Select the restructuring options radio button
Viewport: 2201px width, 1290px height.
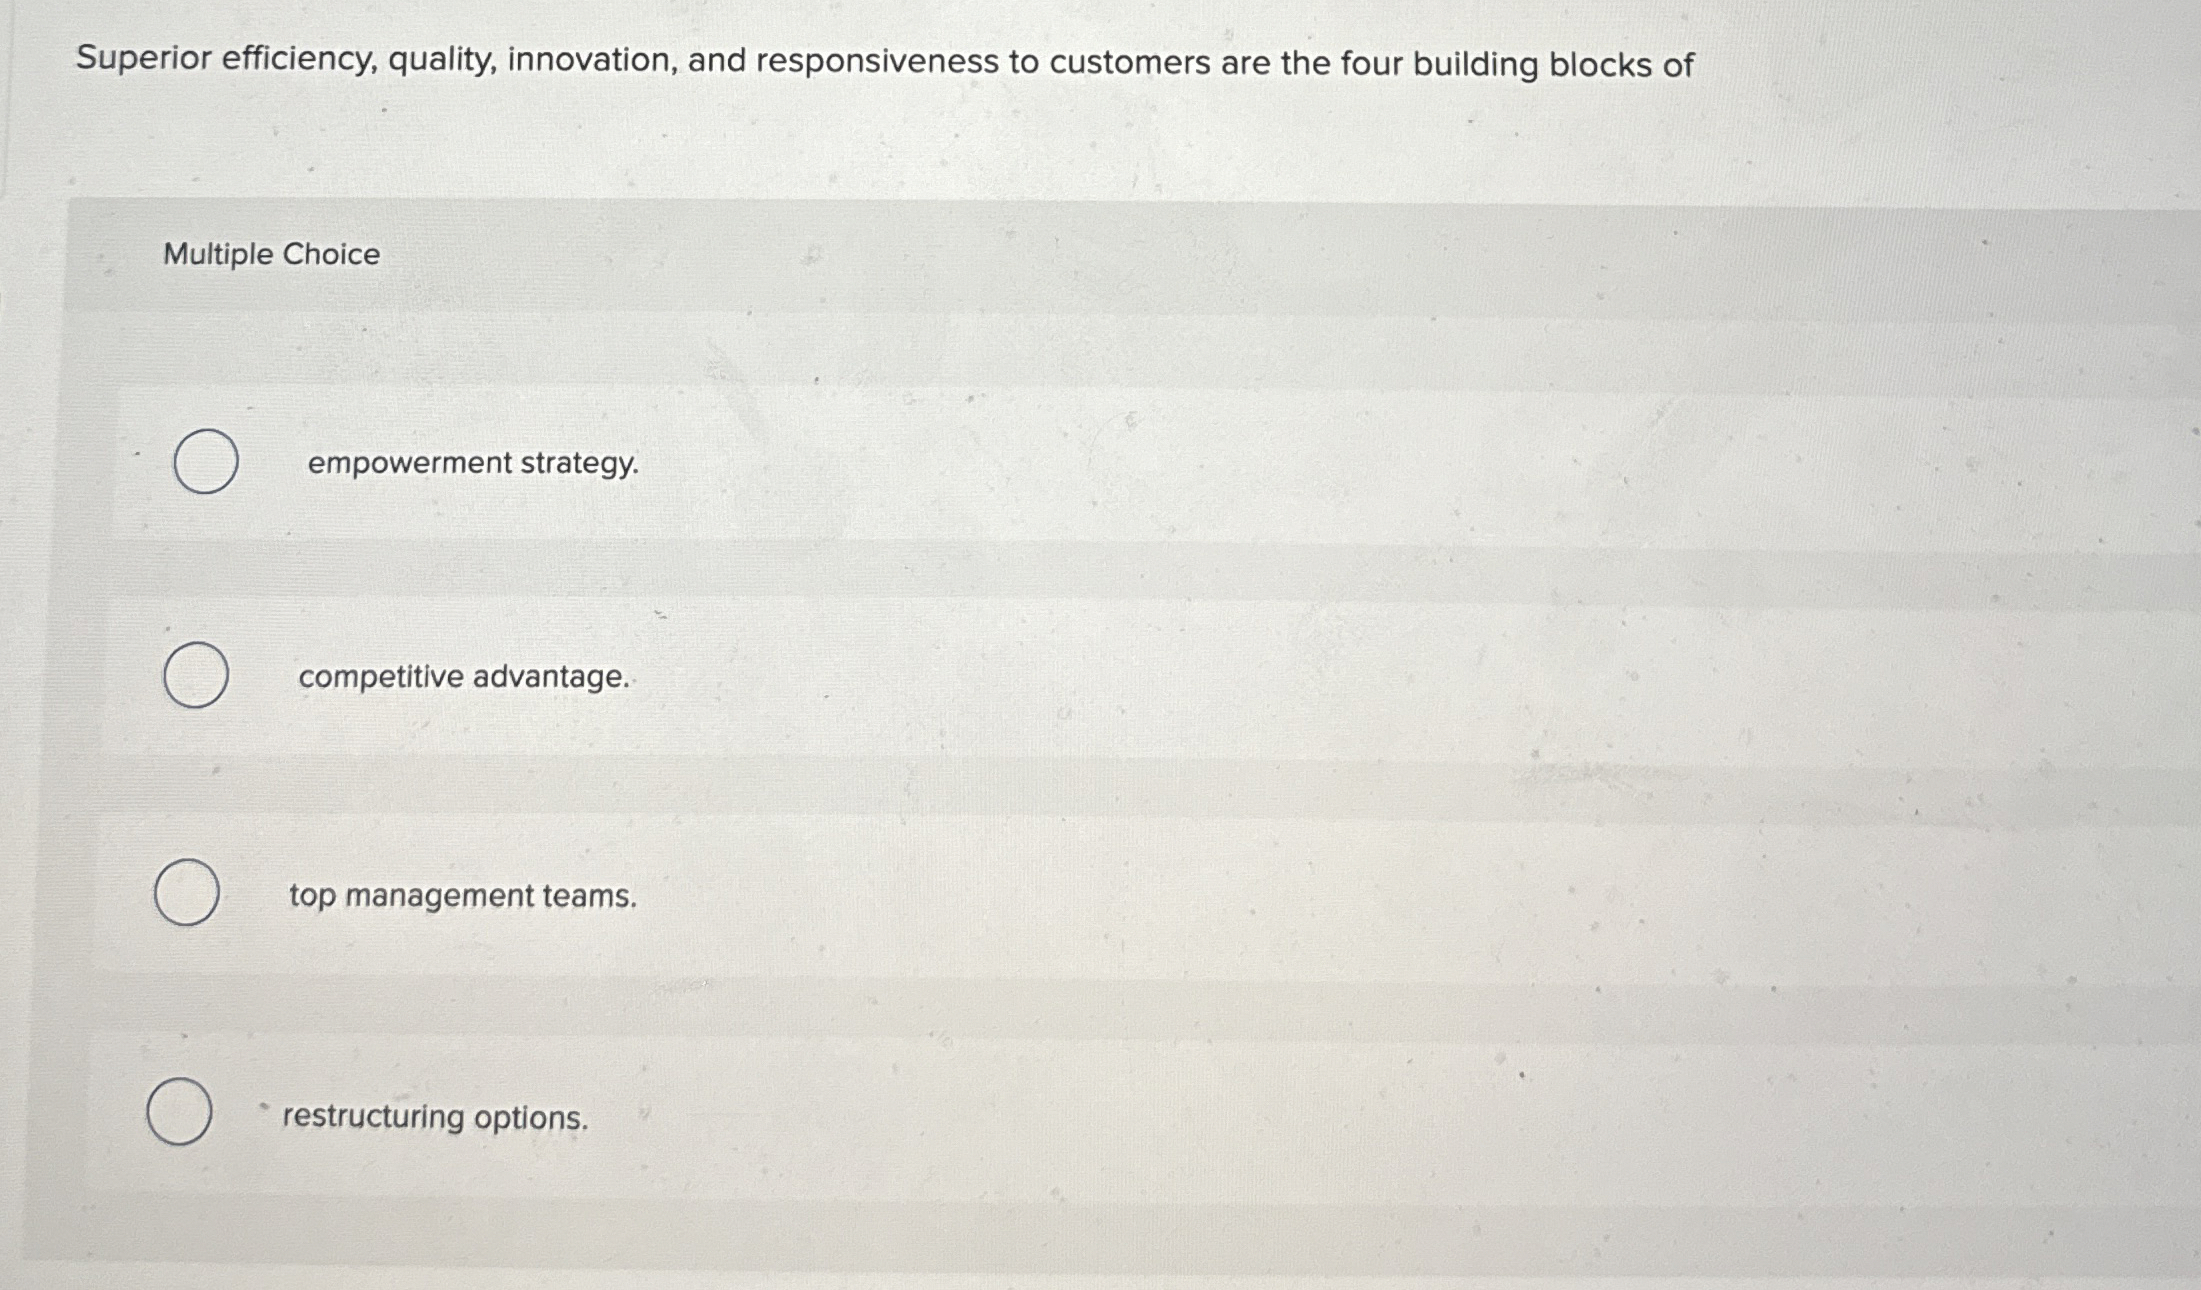(x=180, y=1114)
